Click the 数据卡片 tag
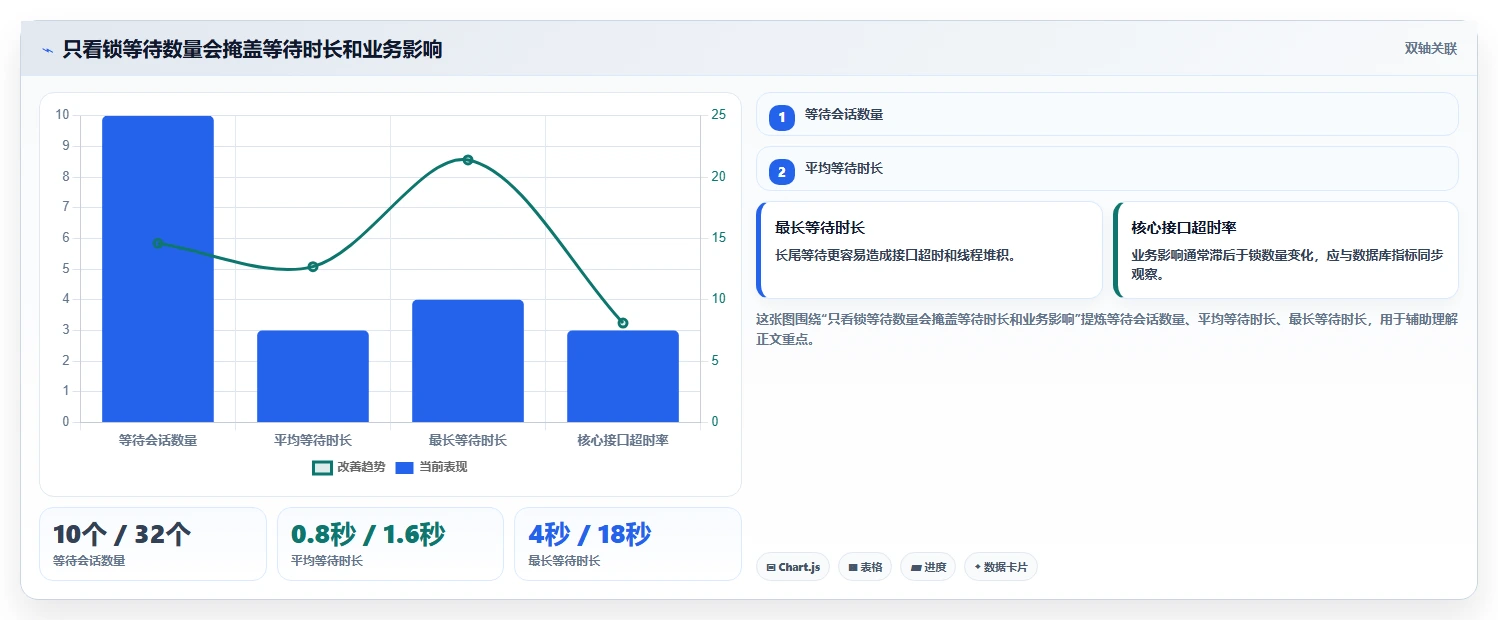The height and width of the screenshot is (620, 1498). tap(1001, 567)
